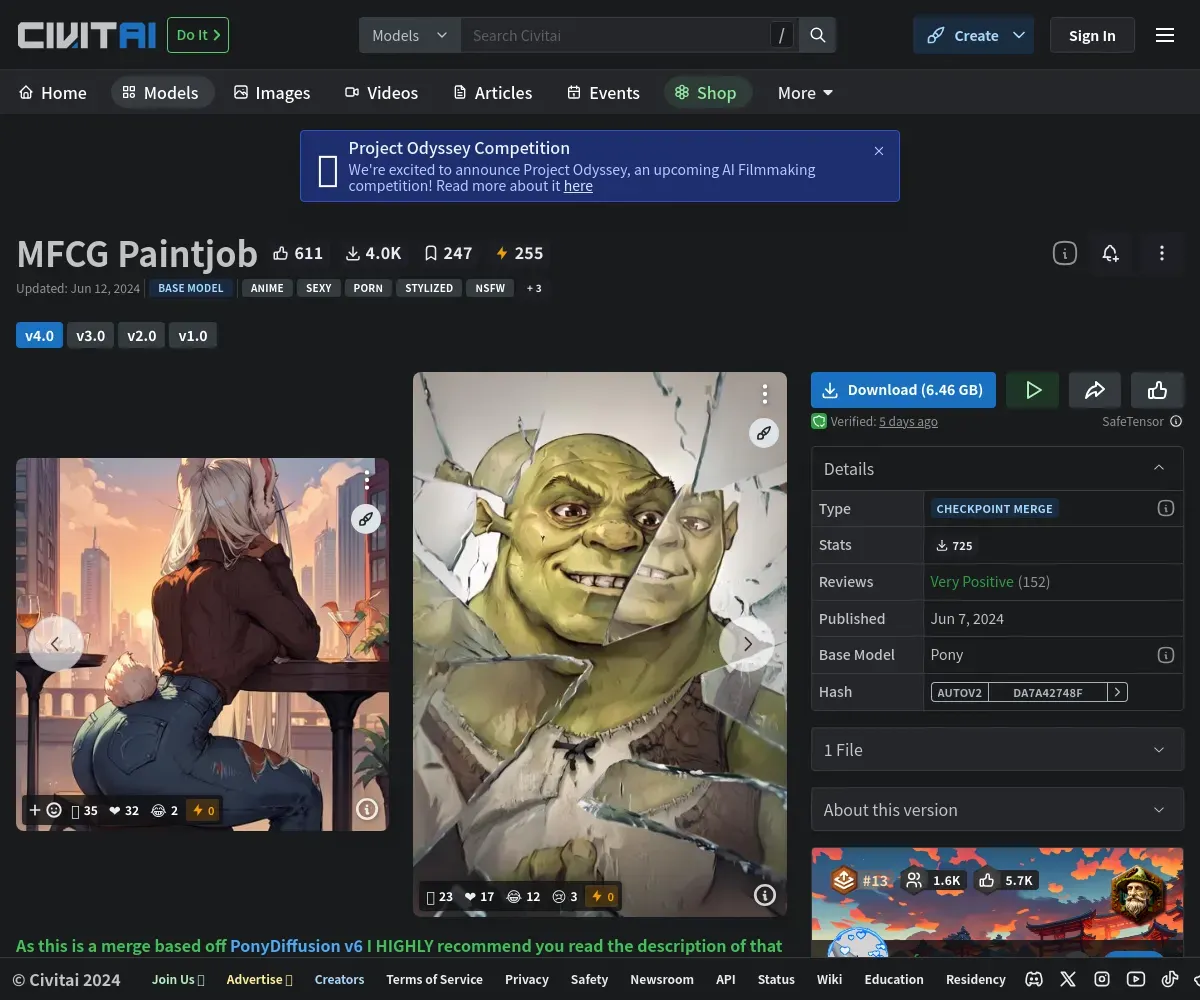Open Terms of Service footer link

pos(434,979)
